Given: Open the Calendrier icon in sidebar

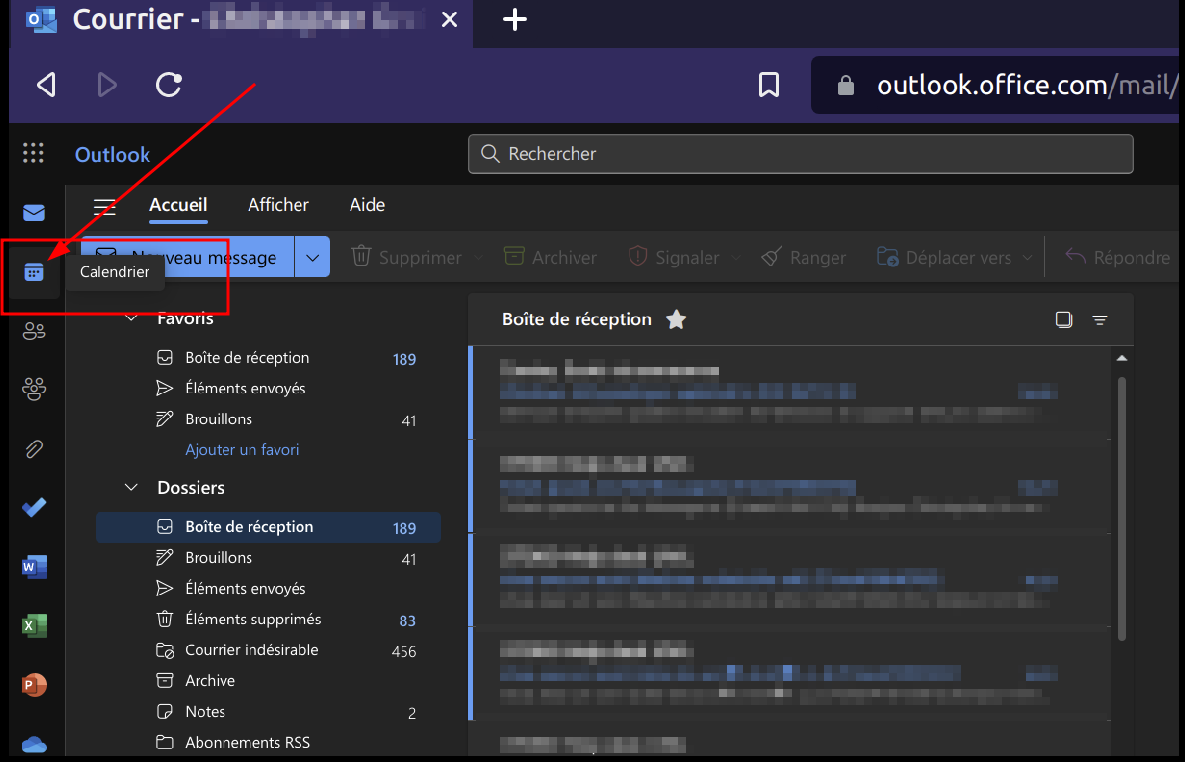Looking at the screenshot, I should click(x=34, y=272).
